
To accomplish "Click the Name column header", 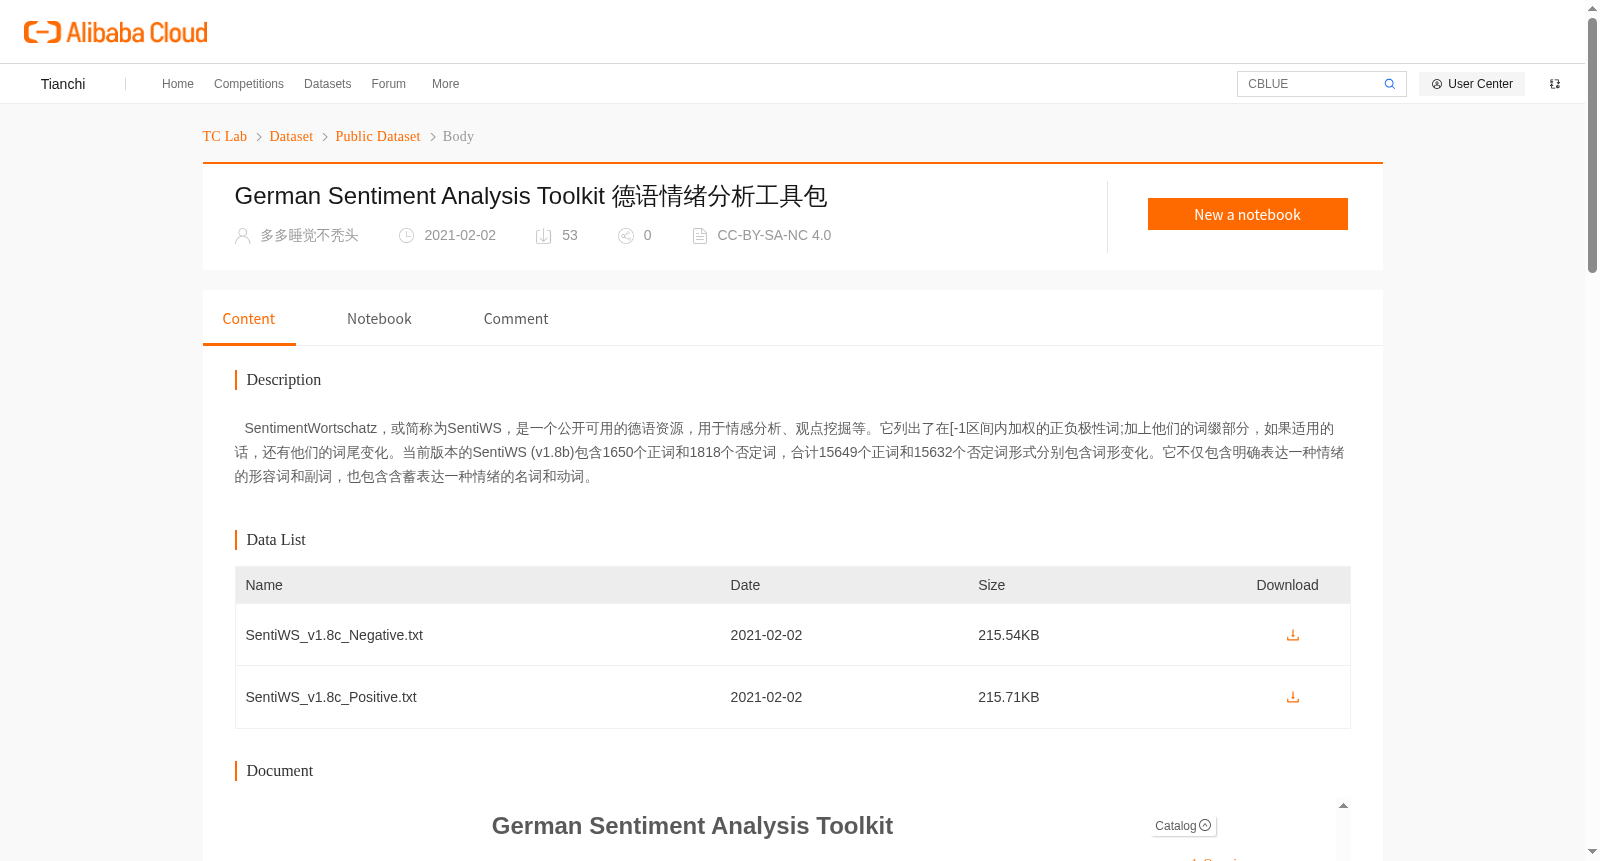I will click(x=264, y=585).
